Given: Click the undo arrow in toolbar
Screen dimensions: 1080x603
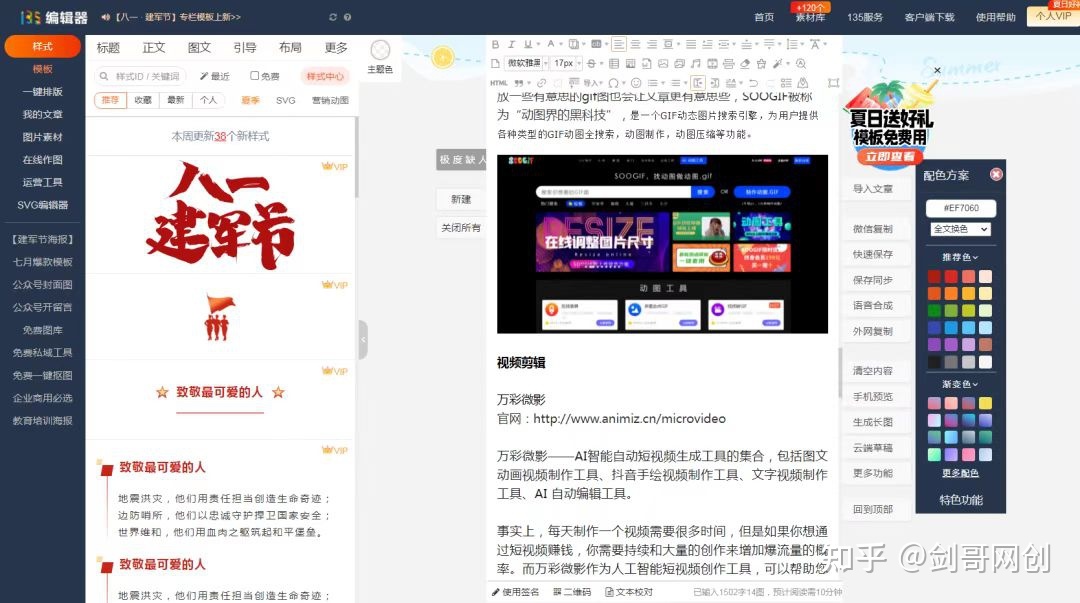Looking at the screenshot, I should coord(753,83).
